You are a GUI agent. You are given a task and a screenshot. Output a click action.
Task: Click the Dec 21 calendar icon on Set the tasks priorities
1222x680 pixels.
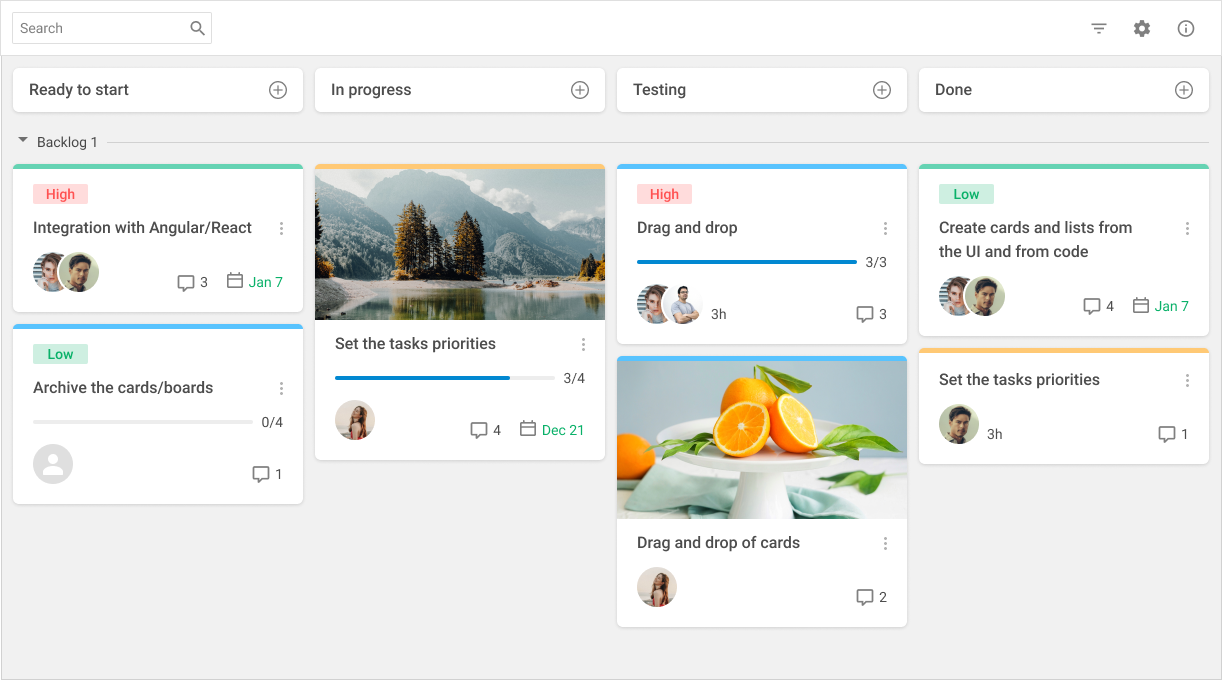(528, 428)
